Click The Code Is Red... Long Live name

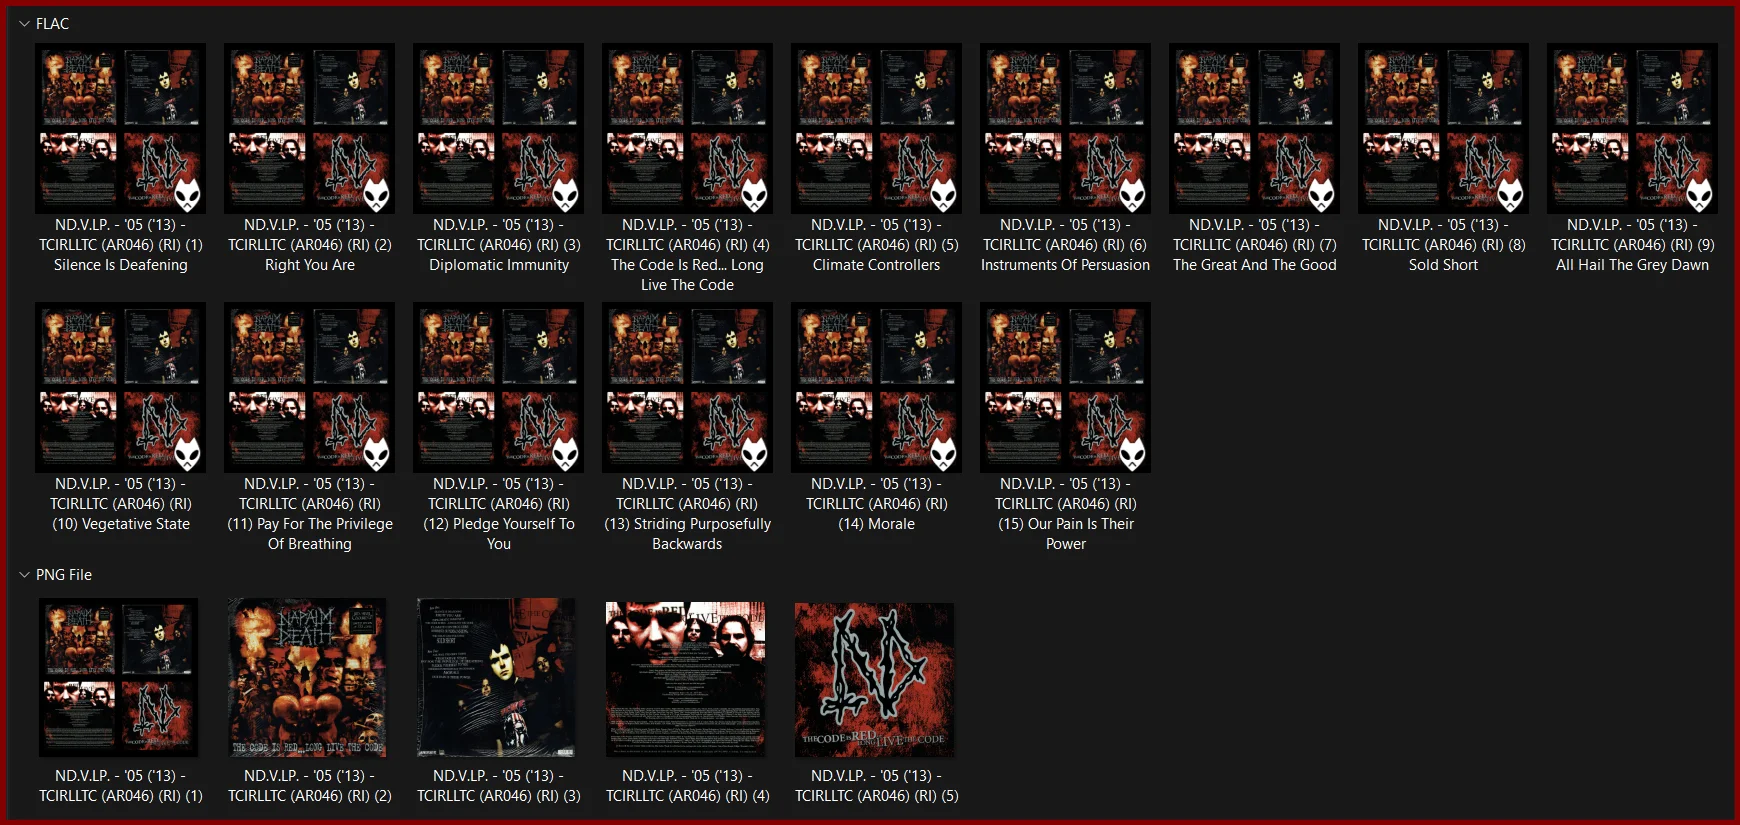(x=688, y=255)
